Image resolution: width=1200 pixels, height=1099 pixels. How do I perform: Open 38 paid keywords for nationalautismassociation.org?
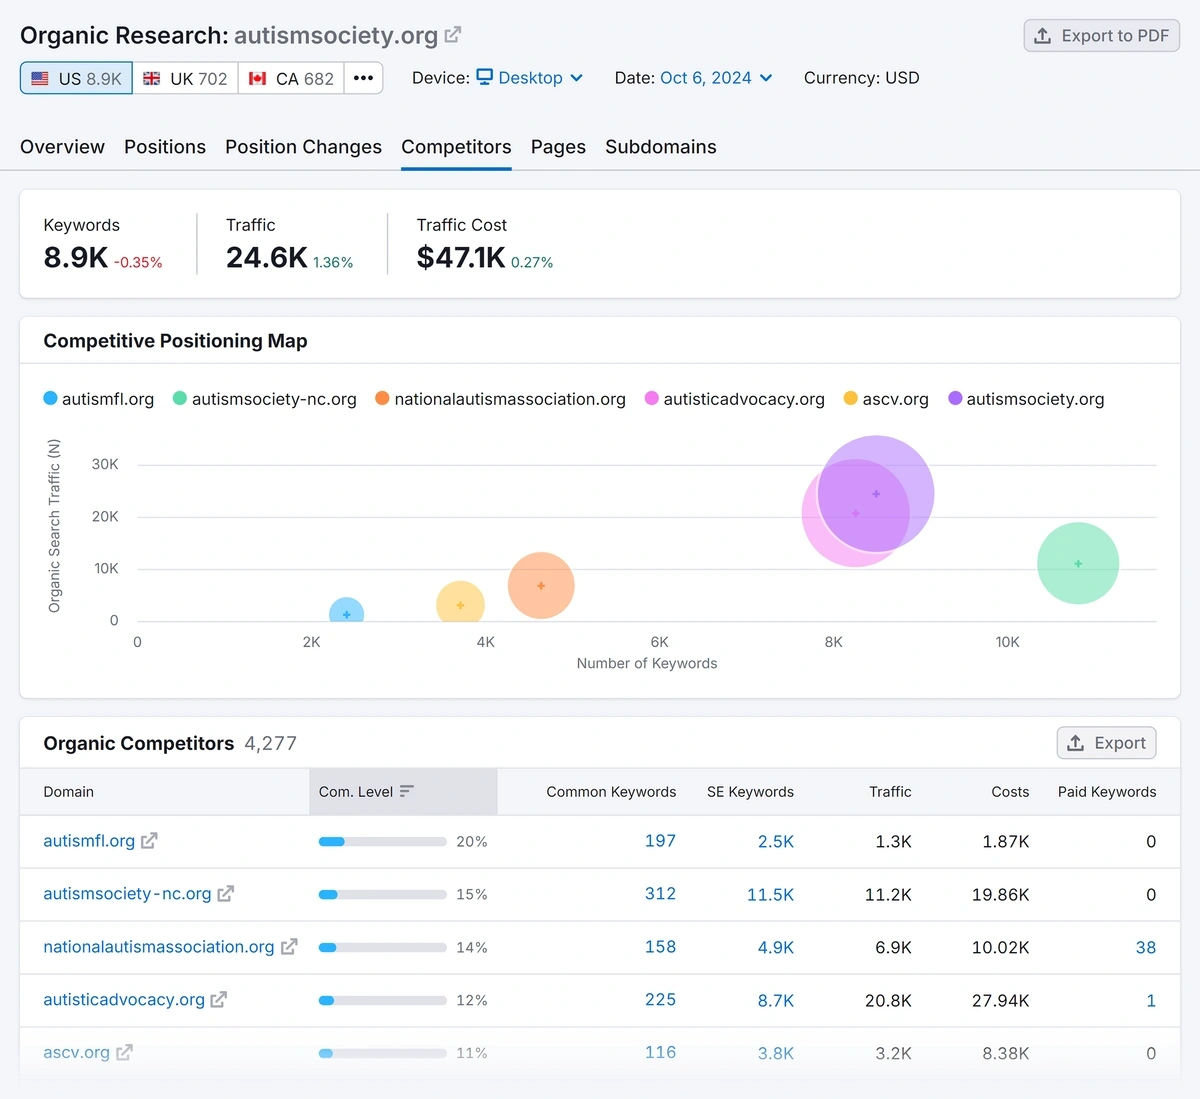[x=1146, y=948]
